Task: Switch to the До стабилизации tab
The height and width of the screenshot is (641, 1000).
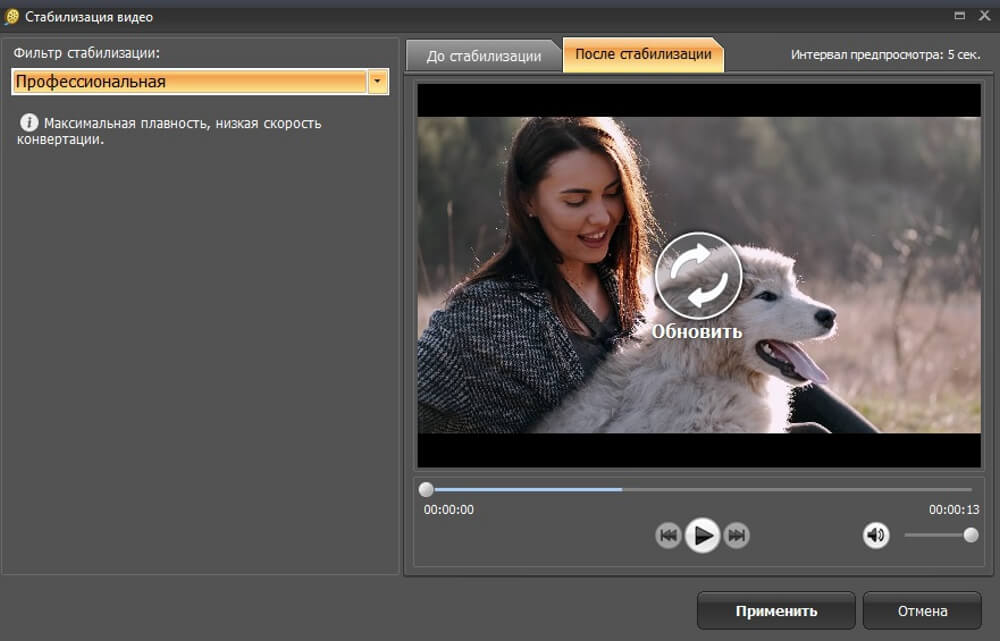Action: click(483, 56)
